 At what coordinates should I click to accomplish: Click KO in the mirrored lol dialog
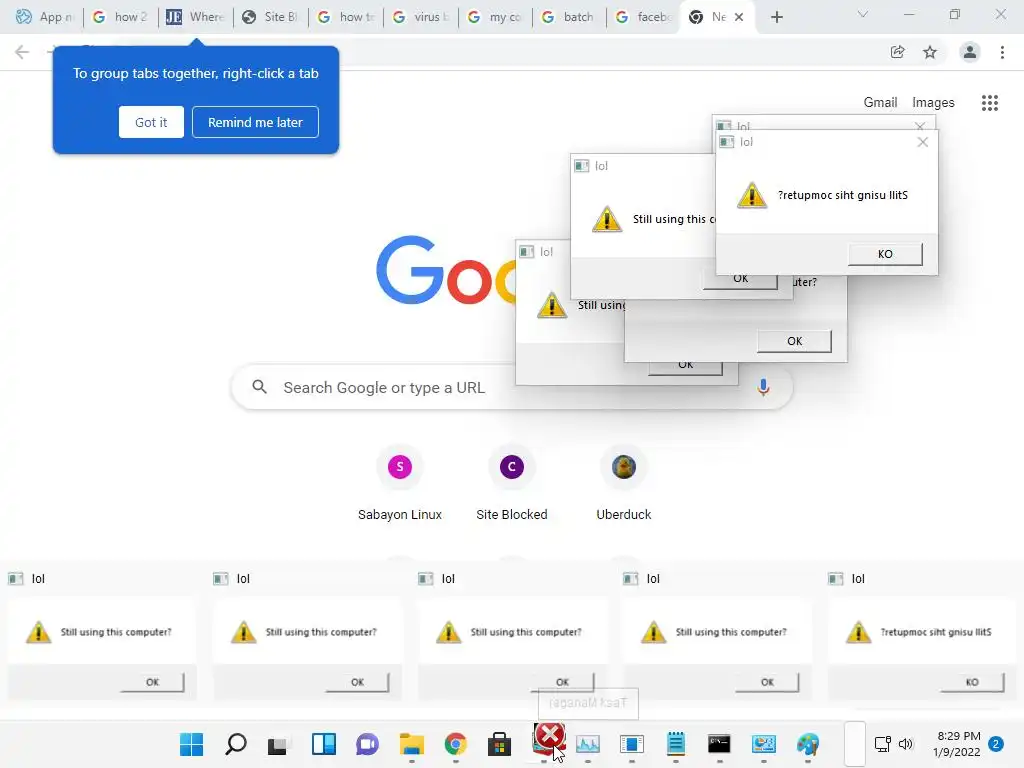pyautogui.click(x=885, y=254)
